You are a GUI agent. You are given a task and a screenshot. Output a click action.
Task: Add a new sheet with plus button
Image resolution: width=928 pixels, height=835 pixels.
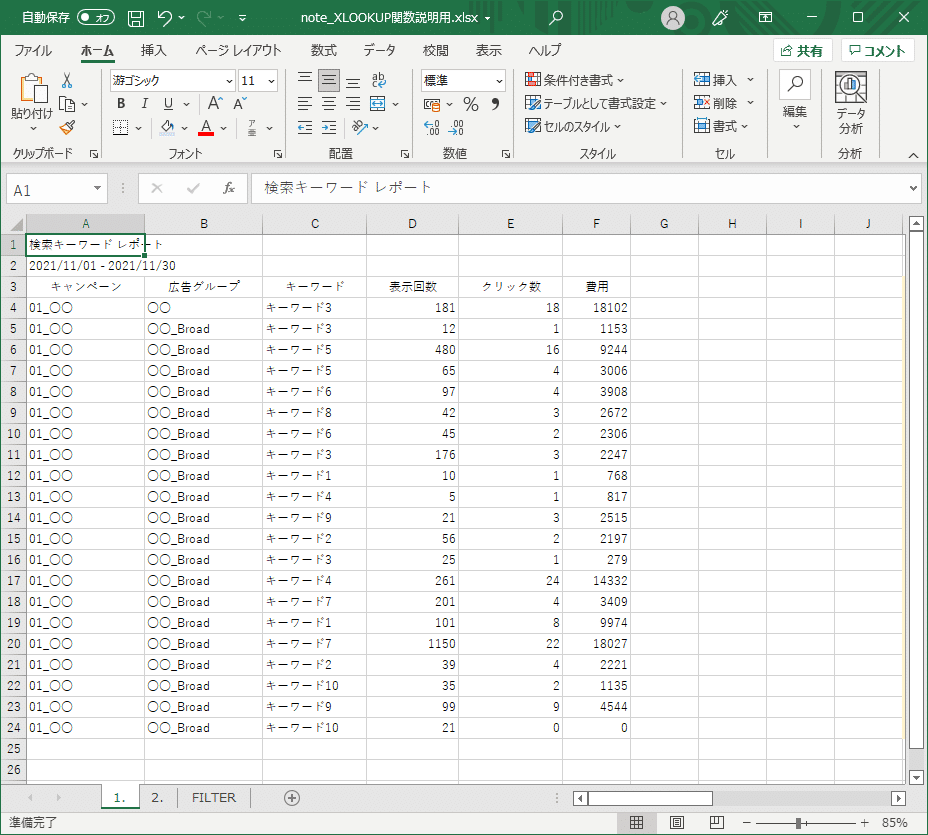pyautogui.click(x=292, y=798)
